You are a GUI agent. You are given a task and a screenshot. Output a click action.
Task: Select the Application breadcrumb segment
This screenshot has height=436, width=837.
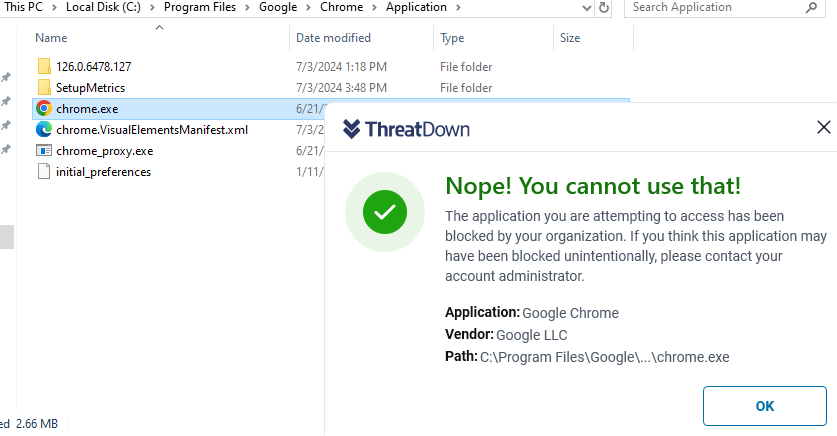coord(416,7)
